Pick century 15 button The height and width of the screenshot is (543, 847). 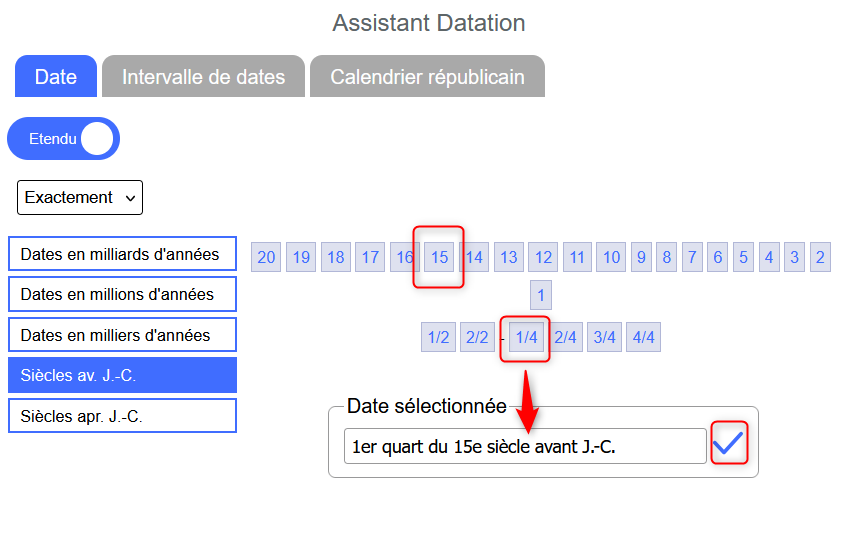439,257
